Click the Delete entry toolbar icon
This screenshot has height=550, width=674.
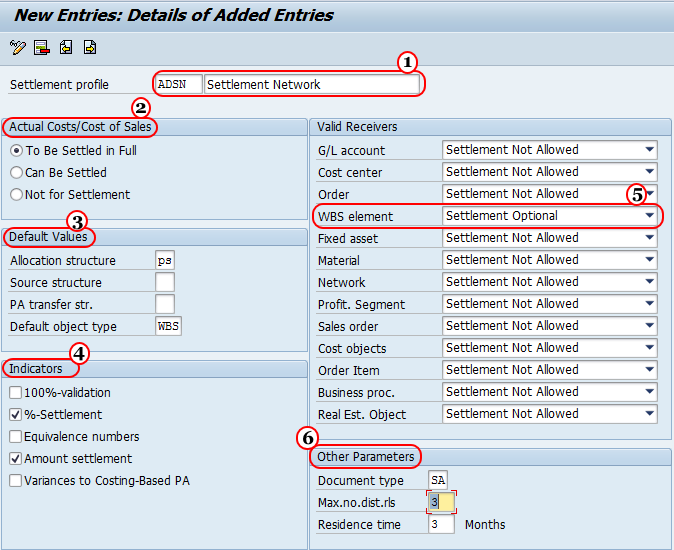(41, 47)
